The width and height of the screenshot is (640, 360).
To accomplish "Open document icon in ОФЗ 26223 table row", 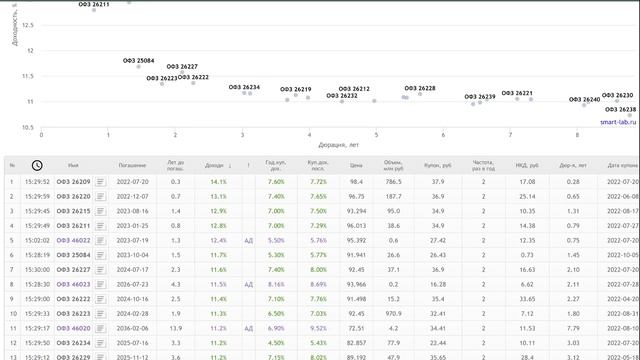I will (x=100, y=314).
